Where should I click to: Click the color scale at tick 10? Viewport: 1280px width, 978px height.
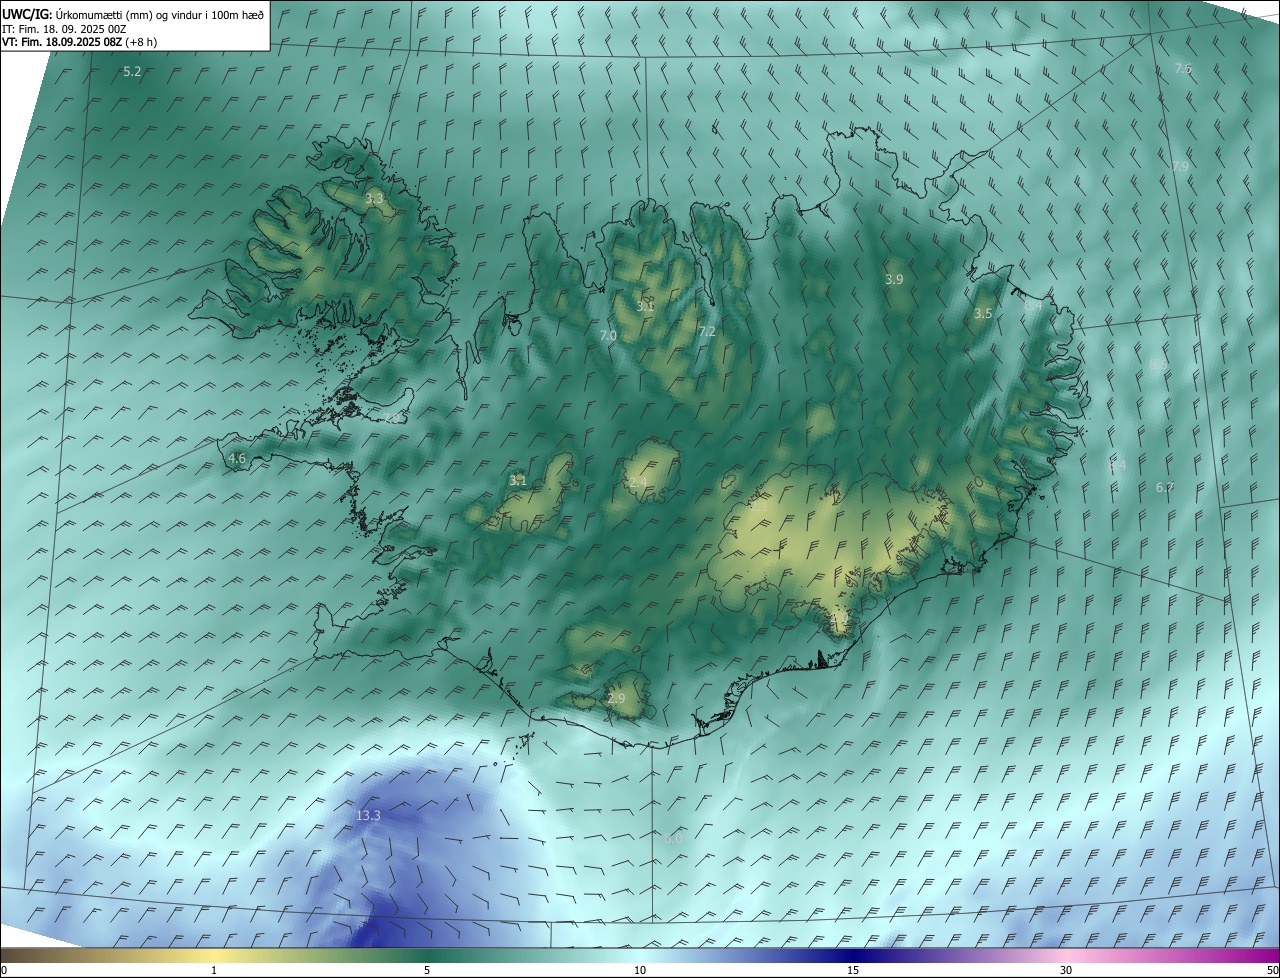click(x=640, y=971)
